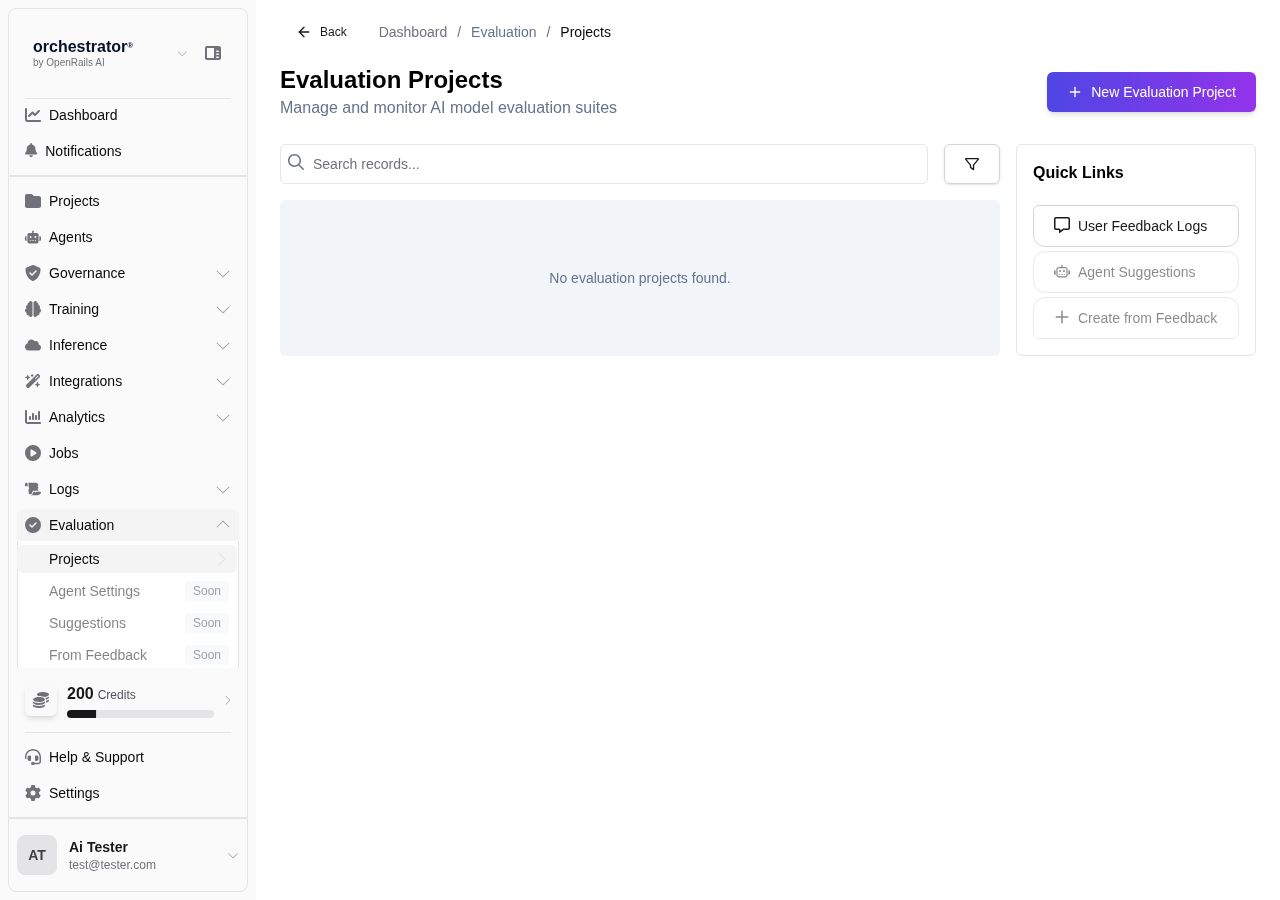Collapse the Evaluation section
Image resolution: width=1280 pixels, height=900 pixels.
[223, 525]
